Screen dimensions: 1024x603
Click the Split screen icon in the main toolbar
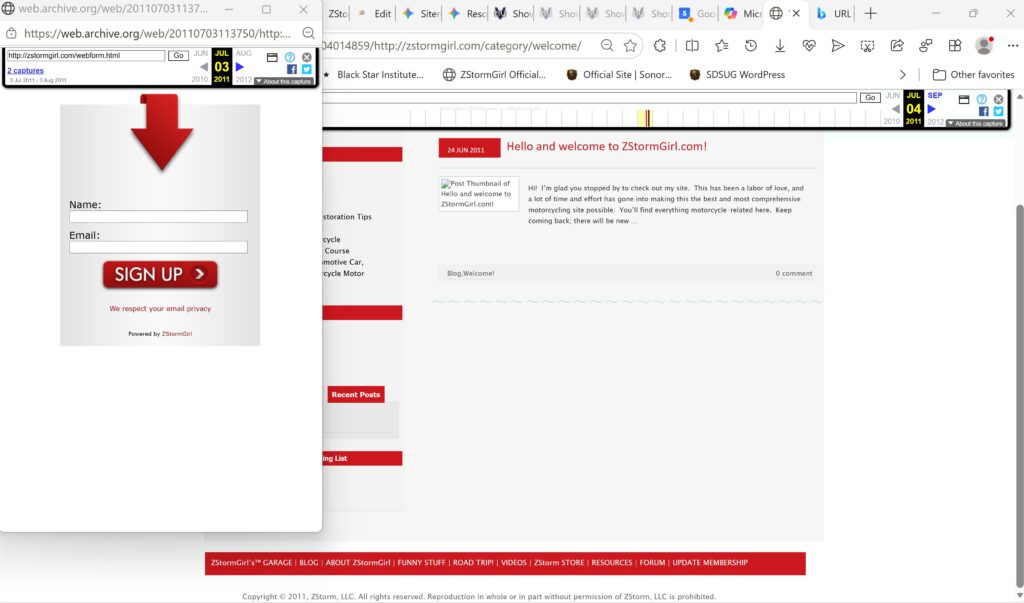pyautogui.click(x=692, y=46)
